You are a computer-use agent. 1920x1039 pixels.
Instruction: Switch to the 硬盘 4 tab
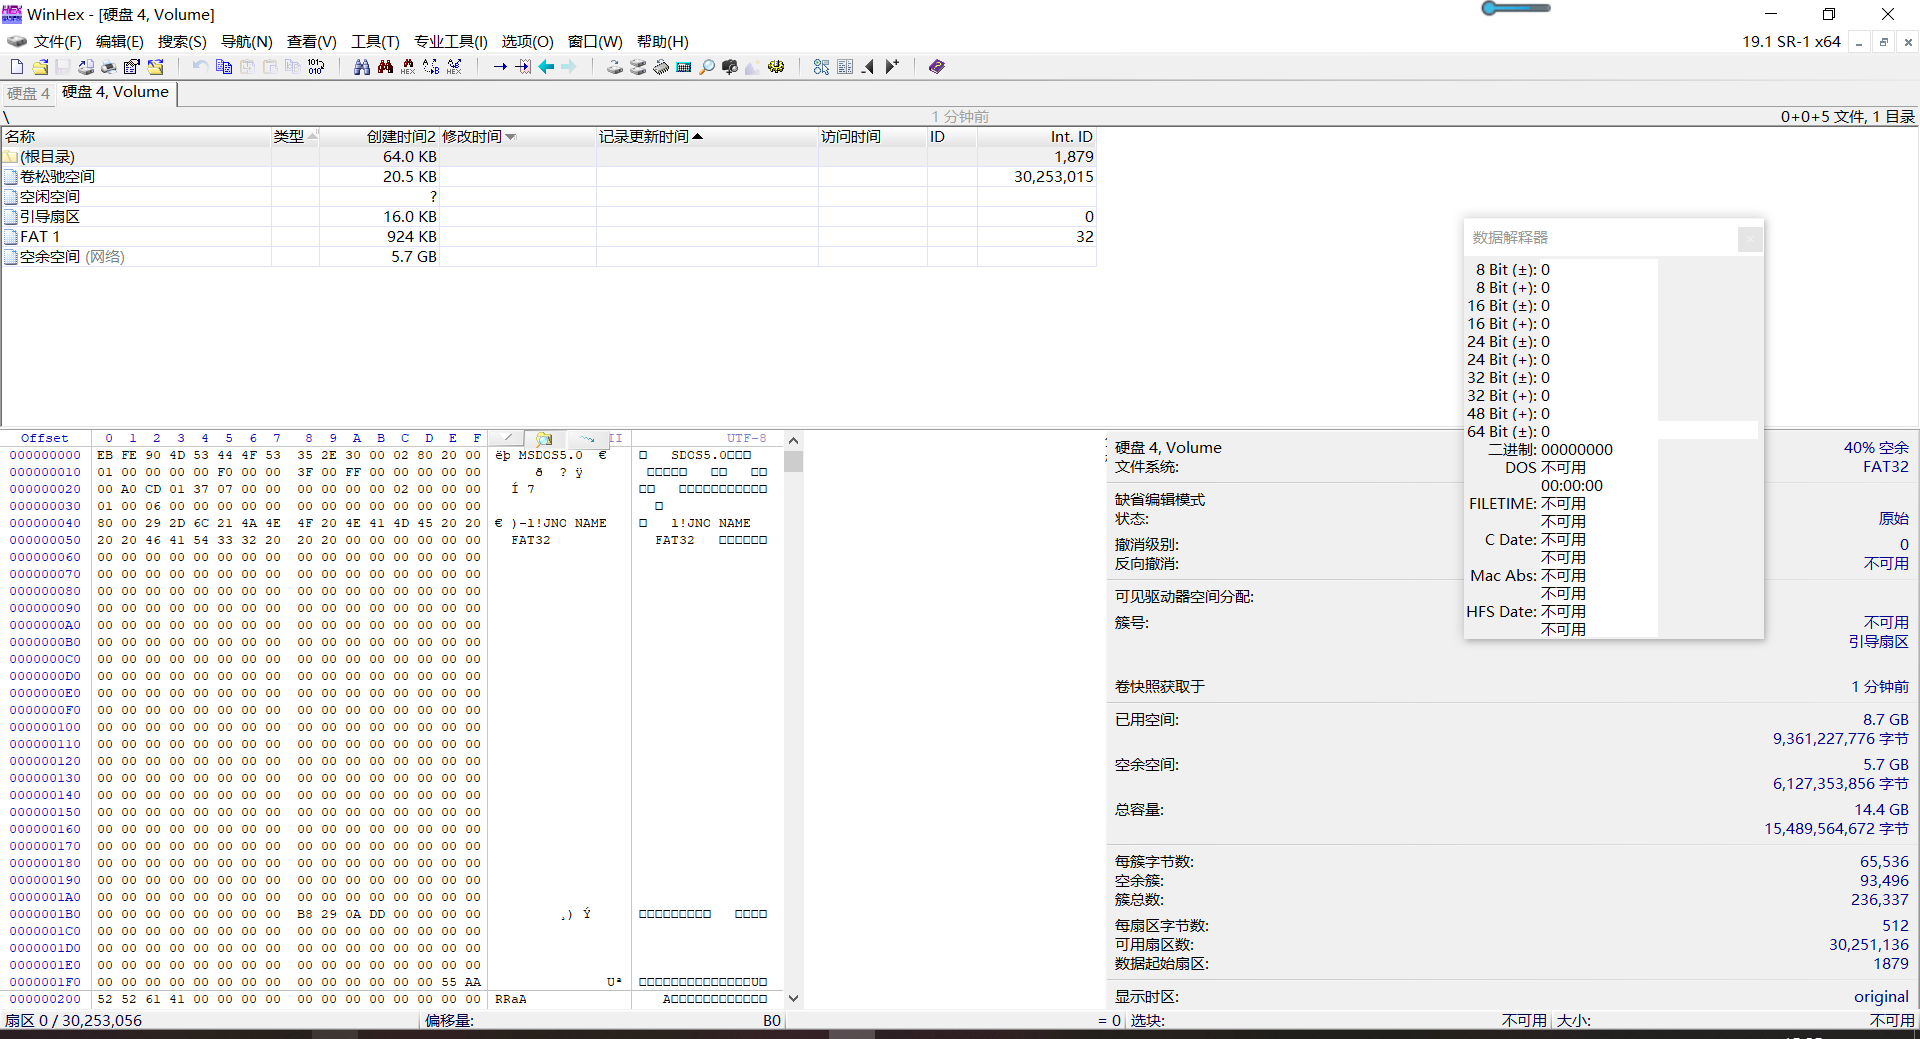click(28, 93)
